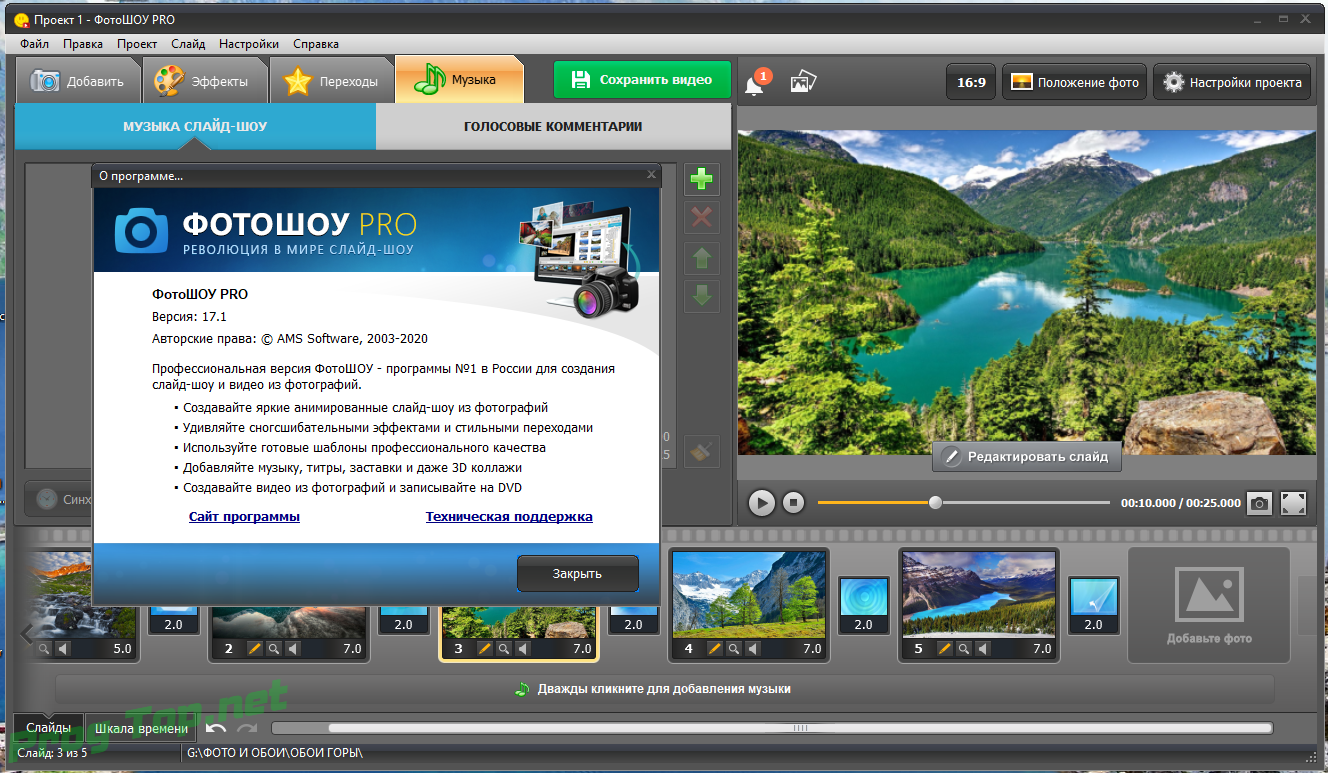
Task: Play the slideshow preview
Action: tap(762, 503)
